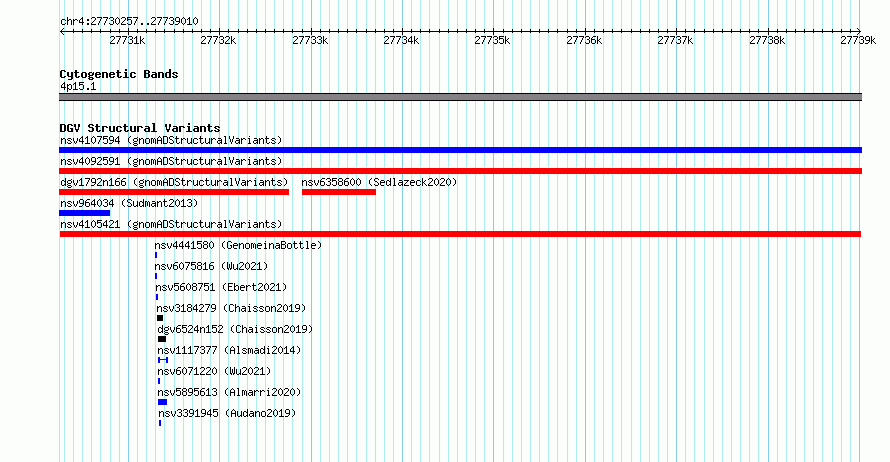Open dgv6524n152 Chaisson2019 variant label

point(236,329)
